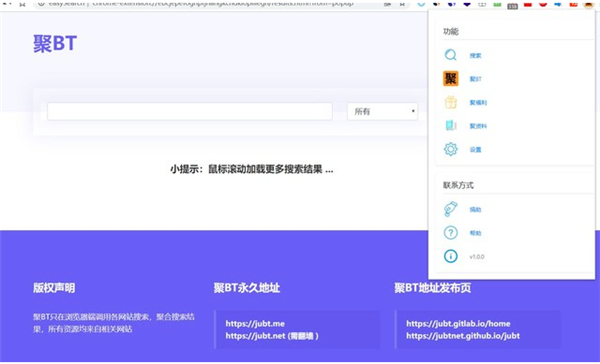Click the 聚BT永久地址 footer heading

[x=247, y=287]
